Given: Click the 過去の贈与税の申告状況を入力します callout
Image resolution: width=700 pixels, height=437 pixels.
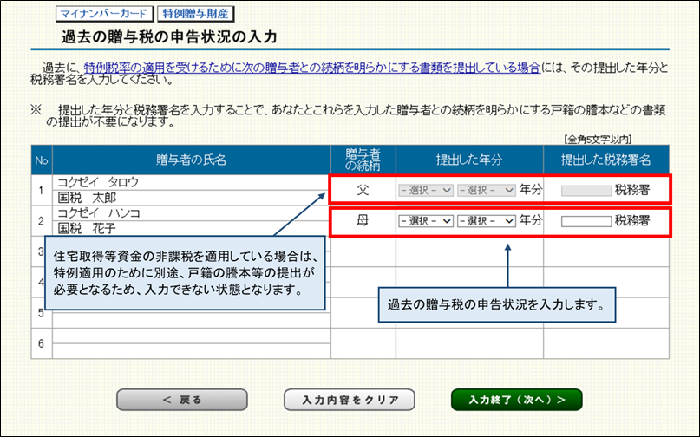Looking at the screenshot, I should pos(508,301).
